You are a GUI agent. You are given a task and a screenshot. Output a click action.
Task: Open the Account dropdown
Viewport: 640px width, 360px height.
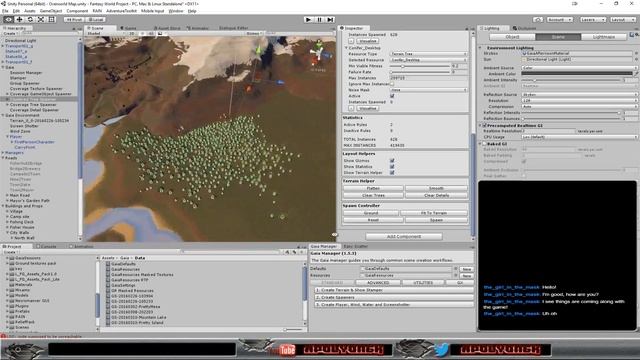560,19
